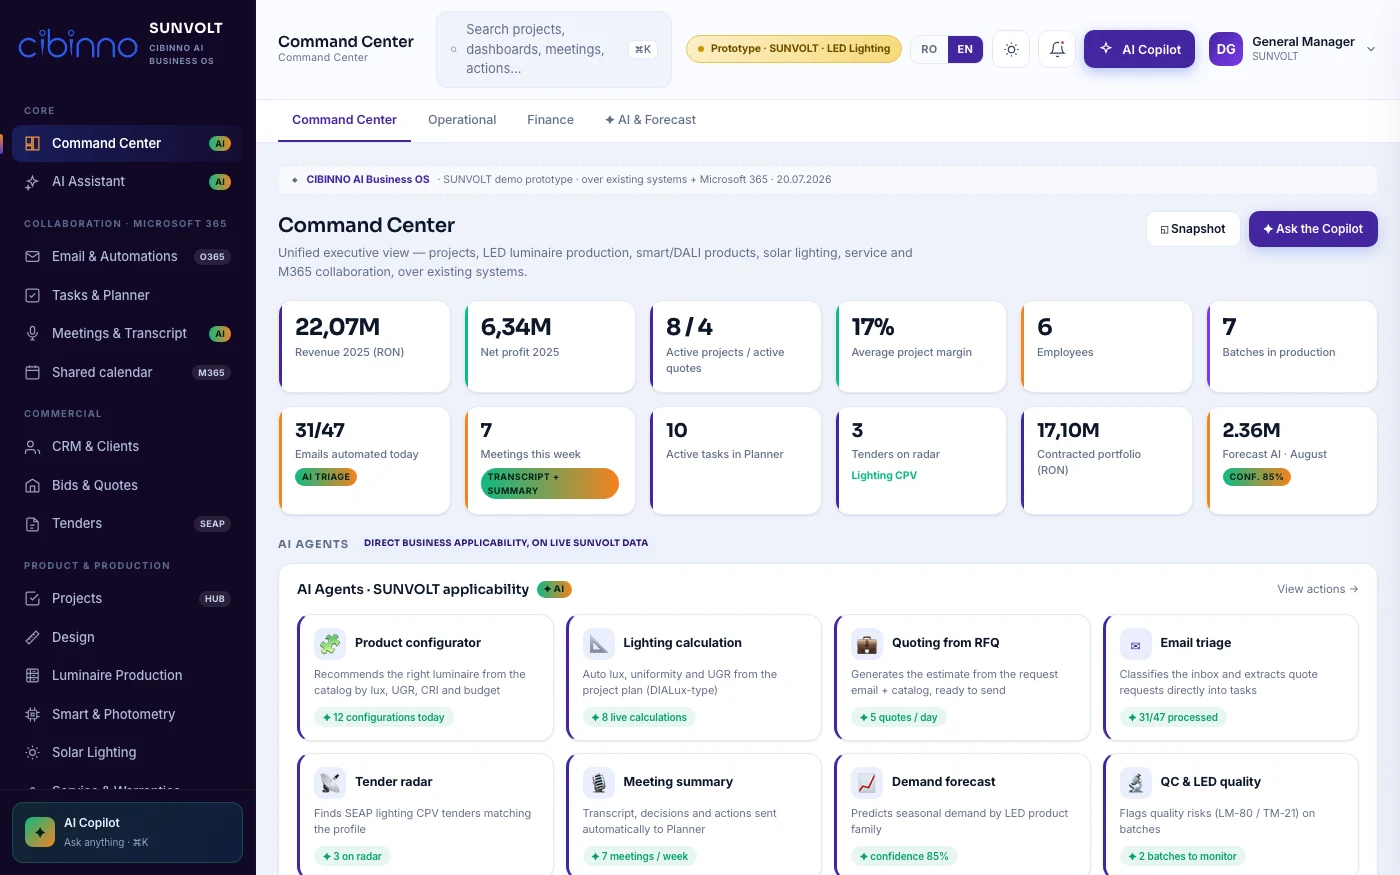Open notifications bell icon
This screenshot has width=1400, height=875.
(1057, 49)
